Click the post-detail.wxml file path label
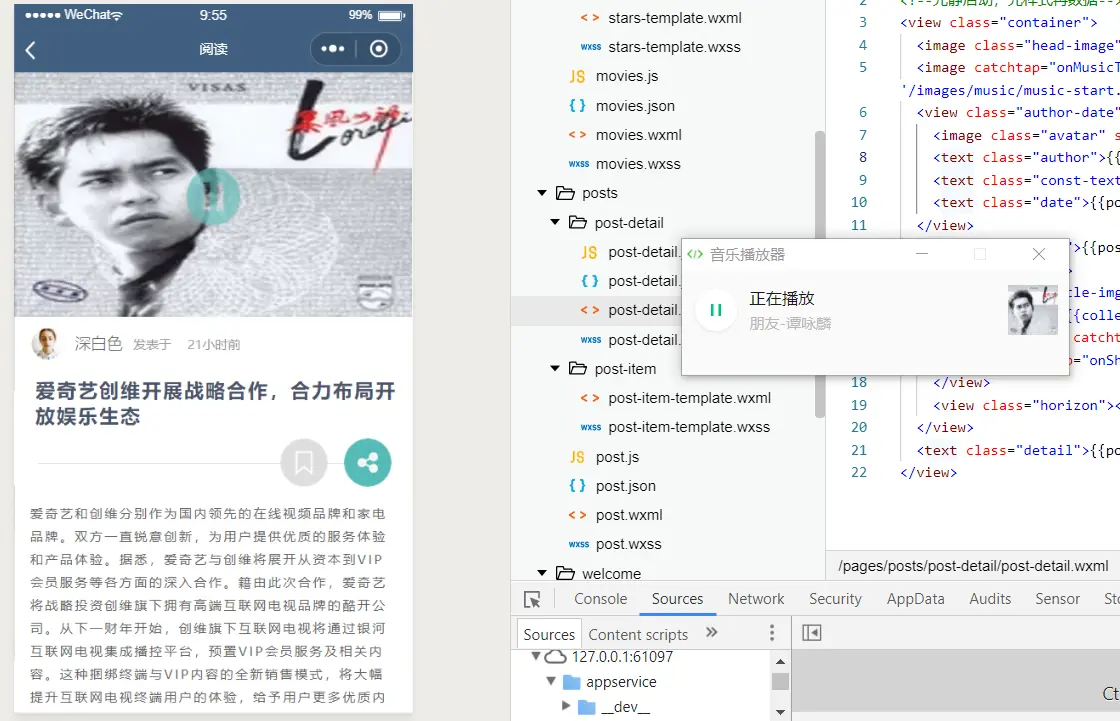The width and height of the screenshot is (1120, 721). [x=973, y=566]
